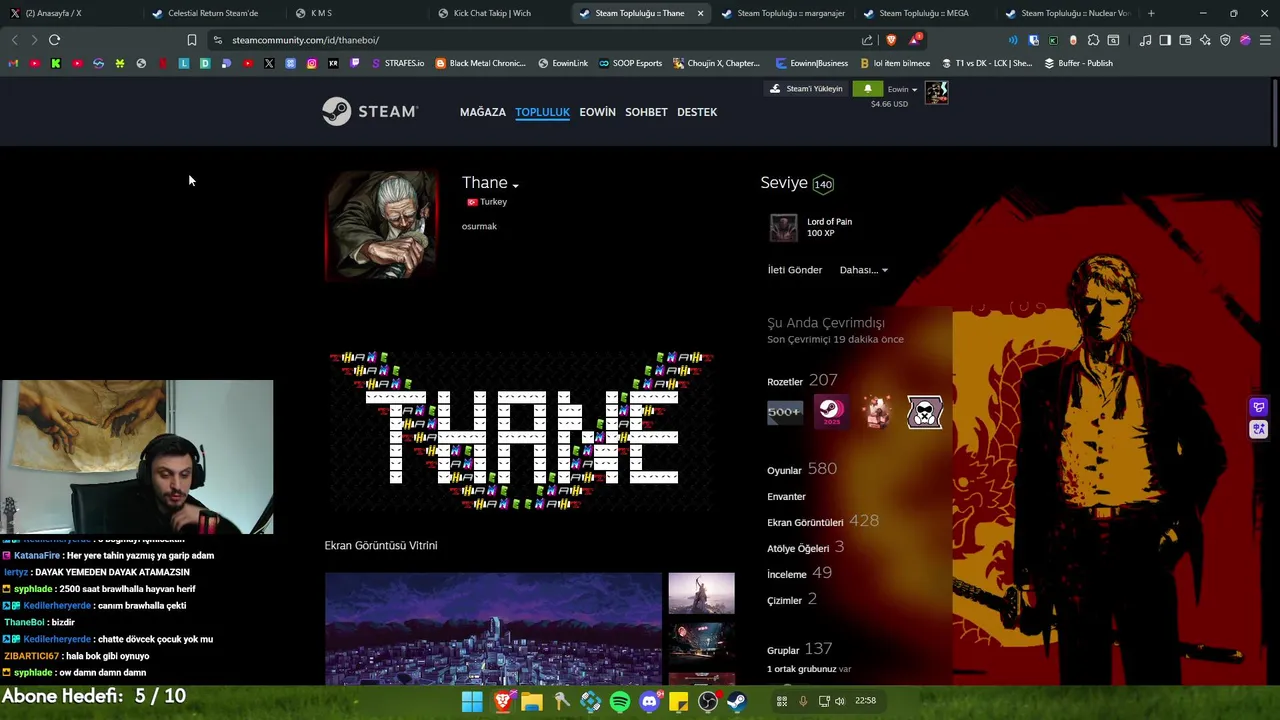Viewport: 1280px width, 720px height.
Task: Open Brave Playlist music note icon
Action: click(x=1145, y=40)
